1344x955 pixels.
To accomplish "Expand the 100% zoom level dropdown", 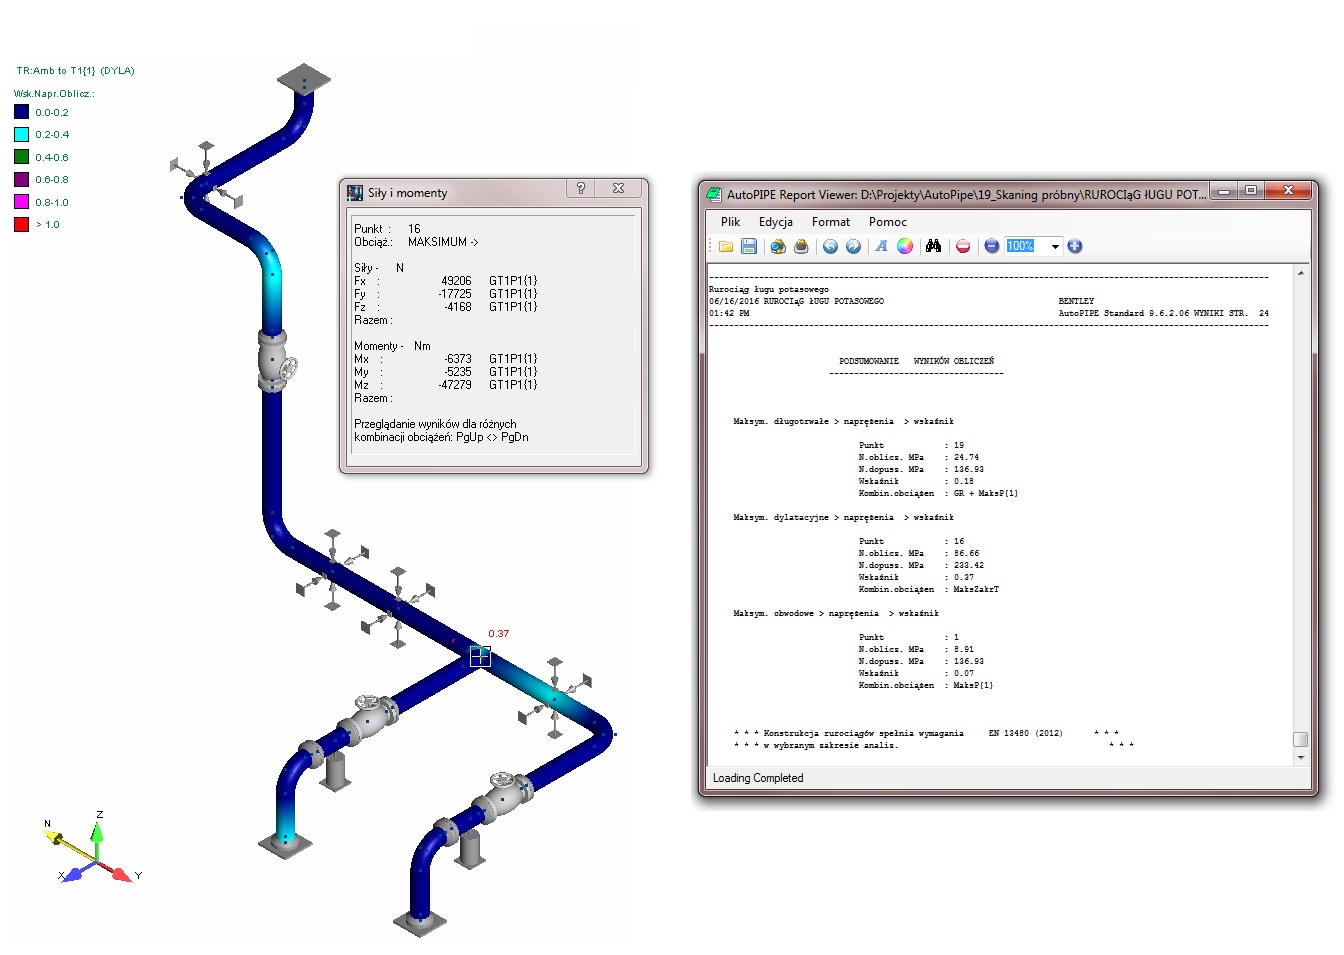I will tap(1055, 247).
